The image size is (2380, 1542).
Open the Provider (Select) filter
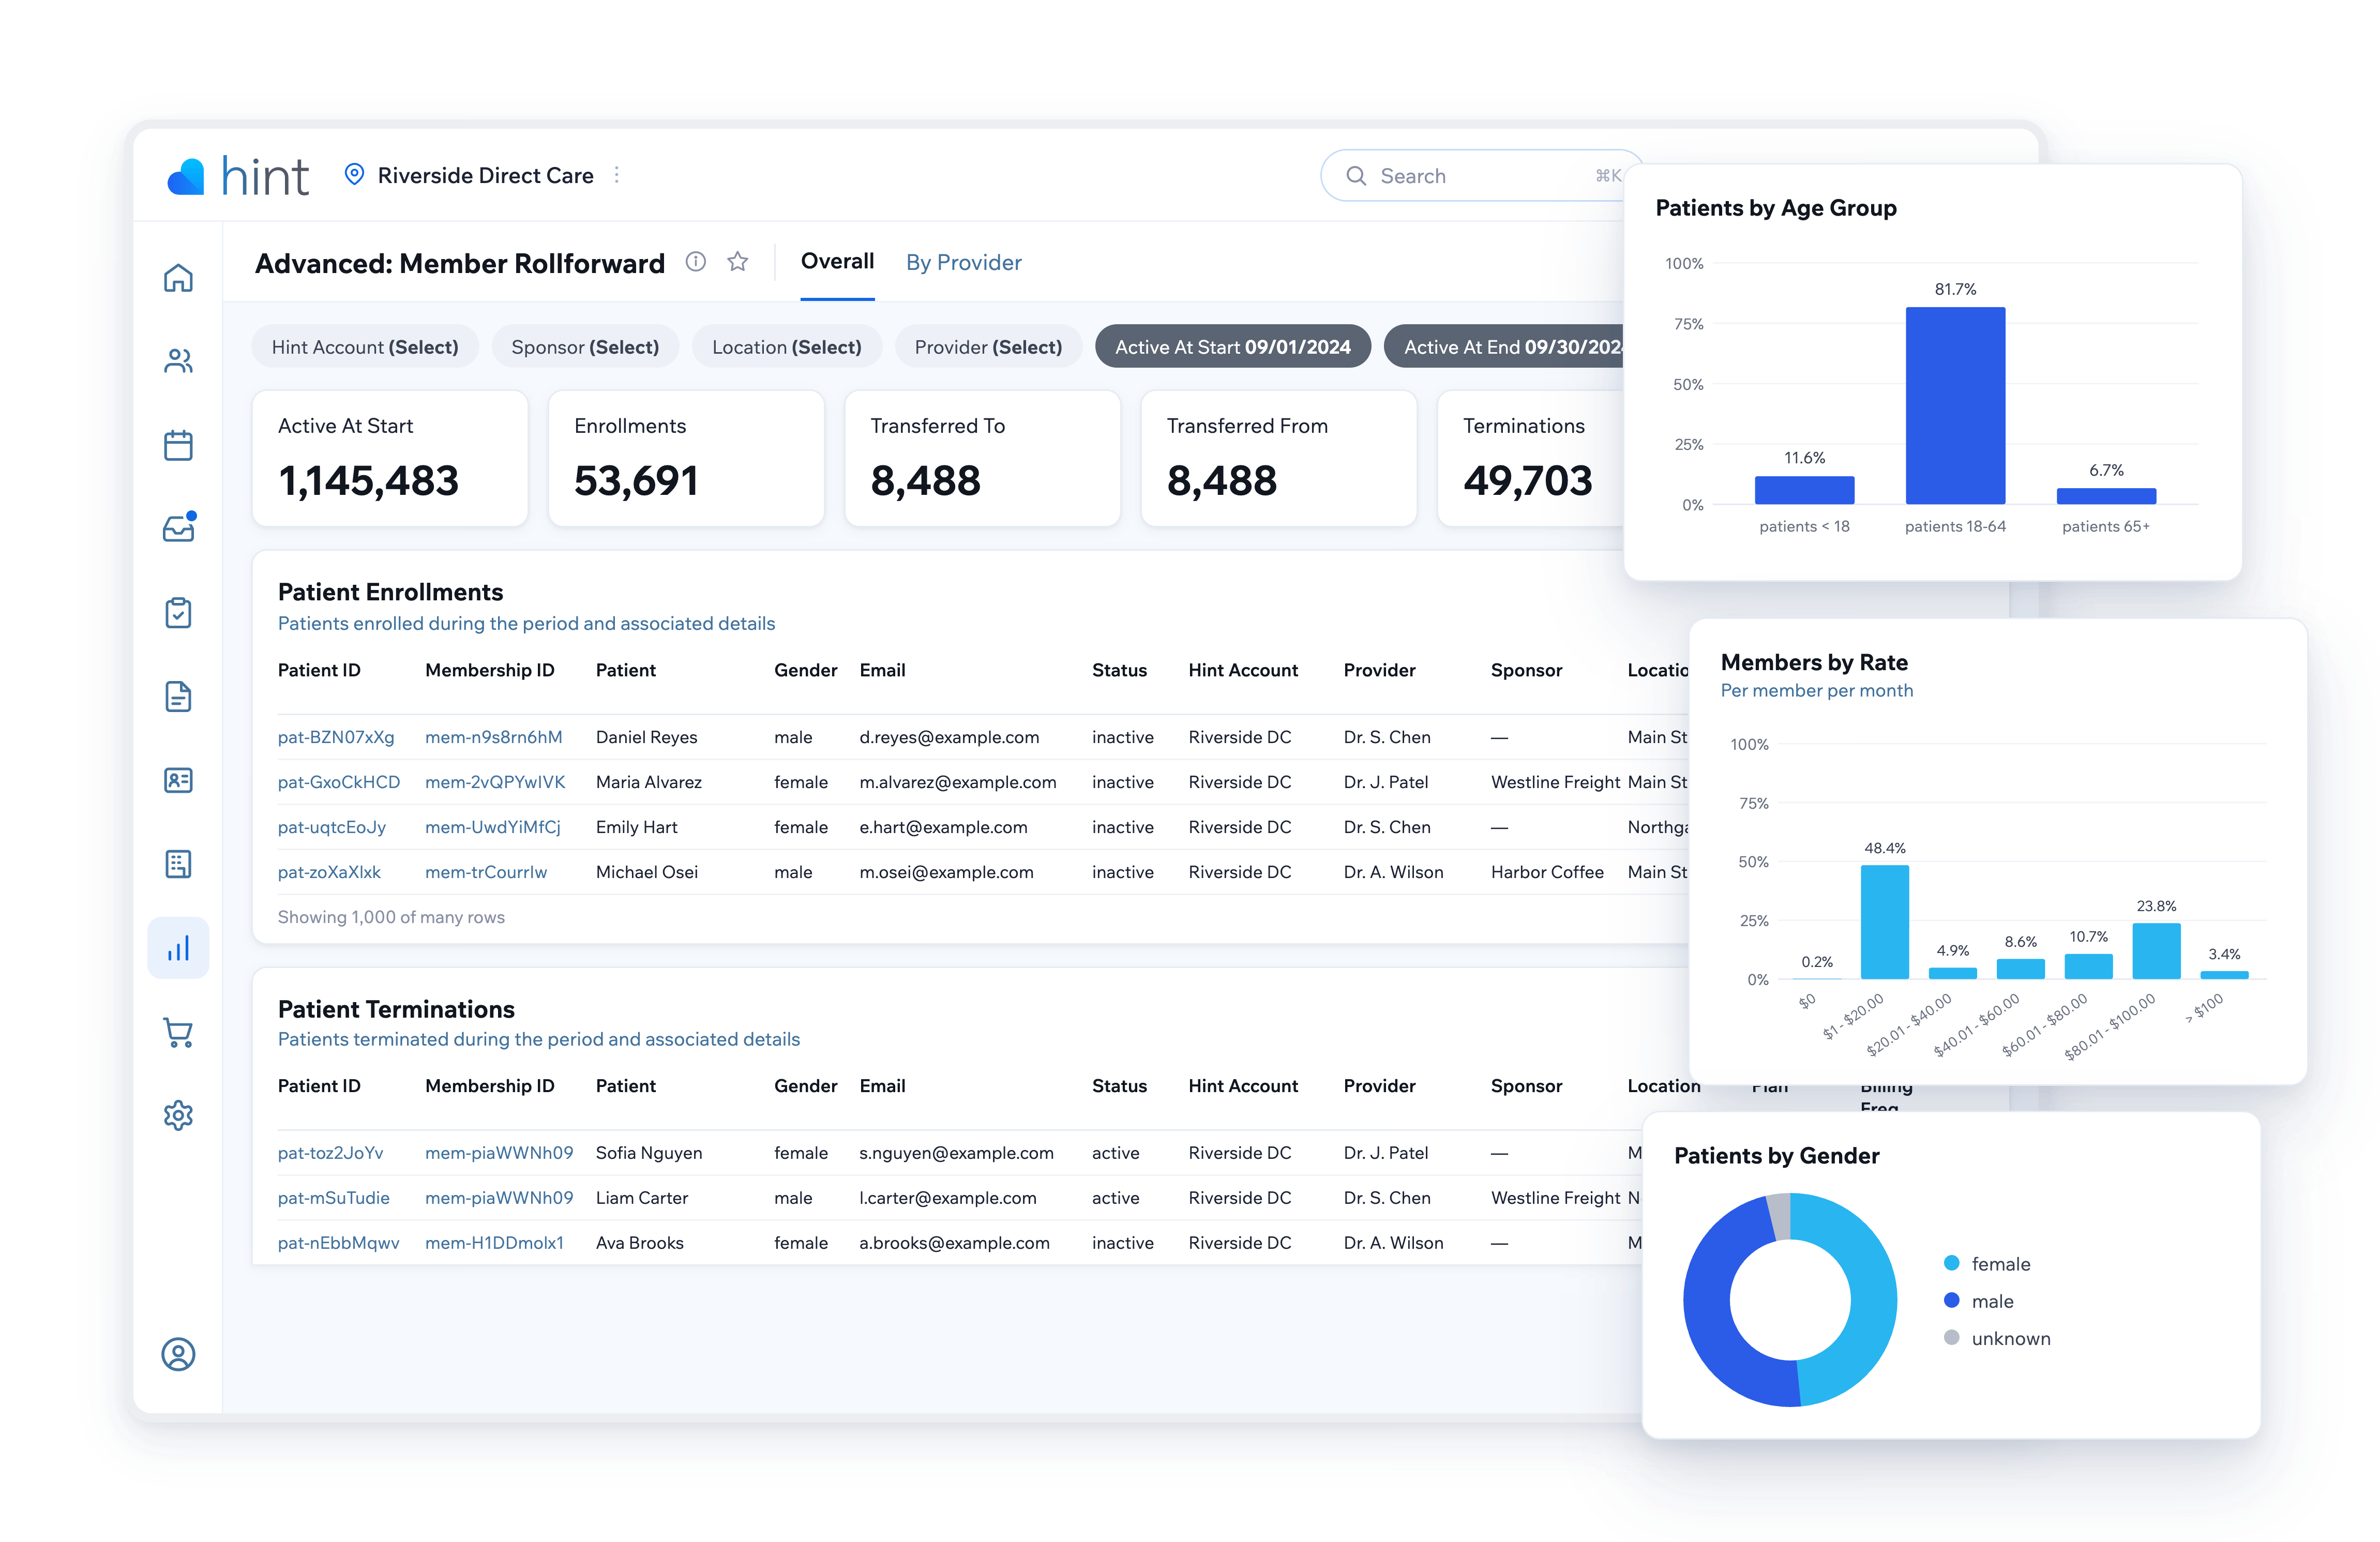[988, 347]
